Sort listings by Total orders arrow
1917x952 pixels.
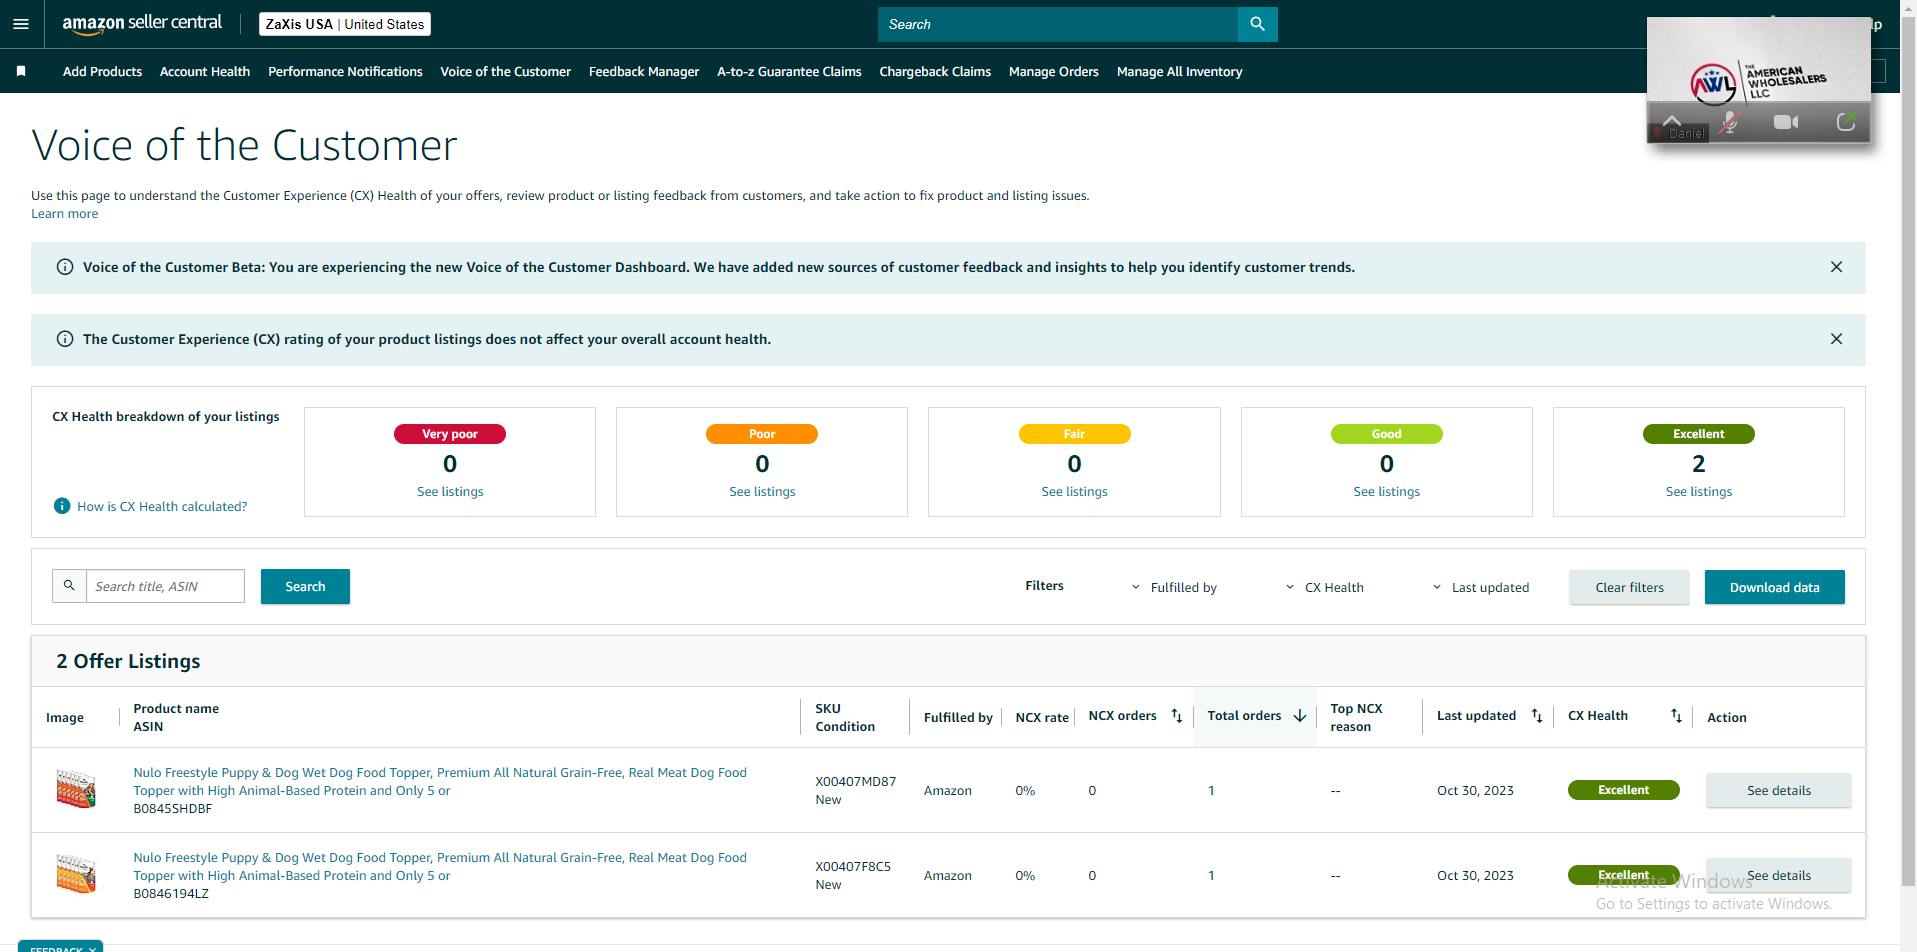coord(1300,716)
